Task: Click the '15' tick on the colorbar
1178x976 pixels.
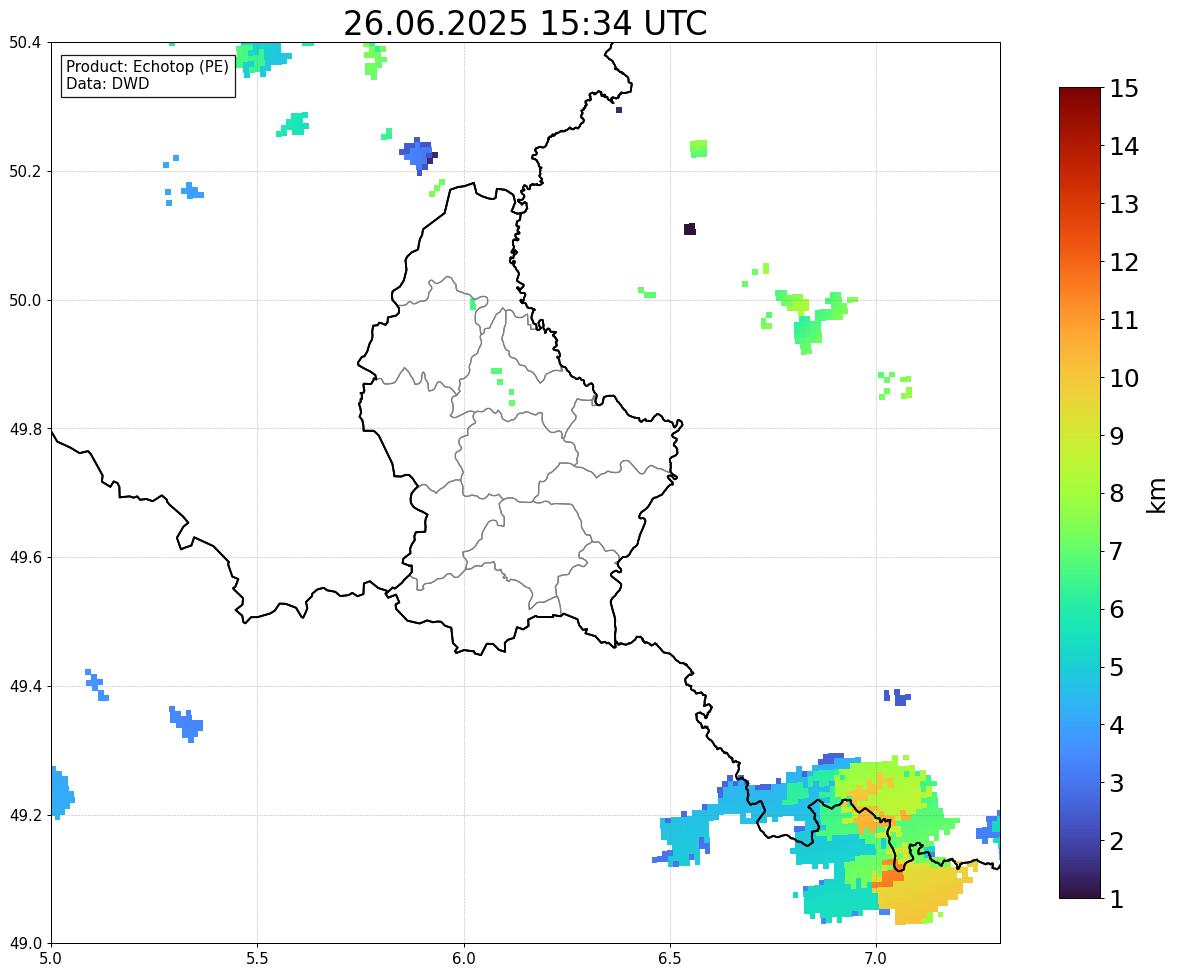Action: (1124, 89)
